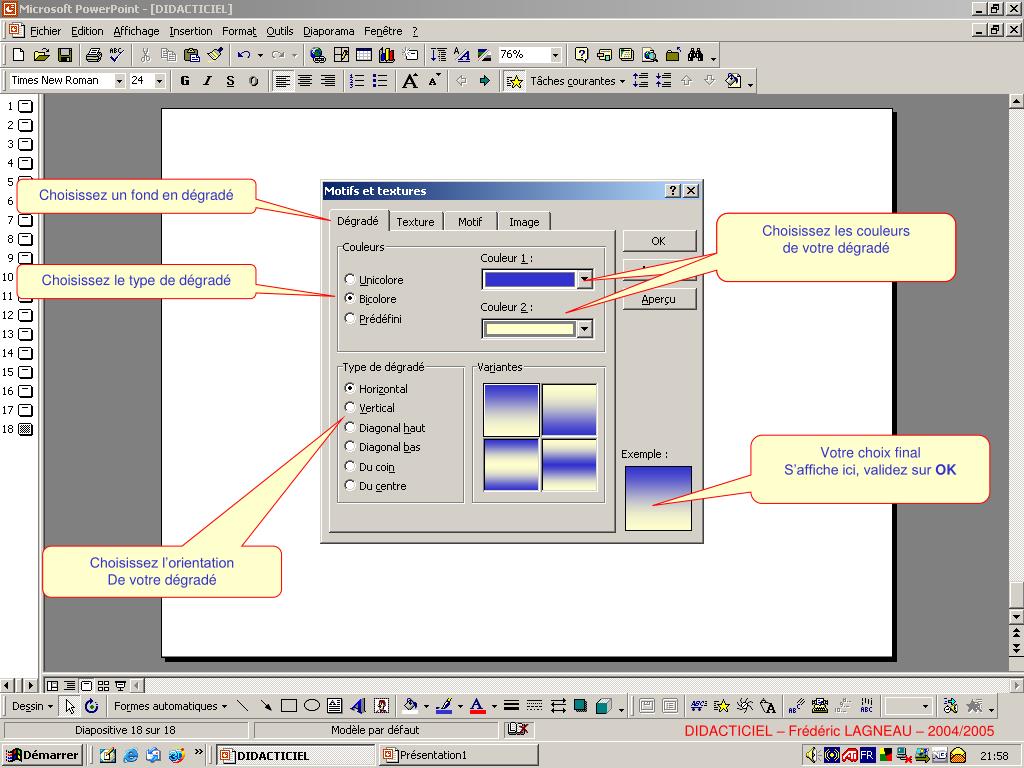The image size is (1024, 768).
Task: Center align the text
Action: [305, 81]
